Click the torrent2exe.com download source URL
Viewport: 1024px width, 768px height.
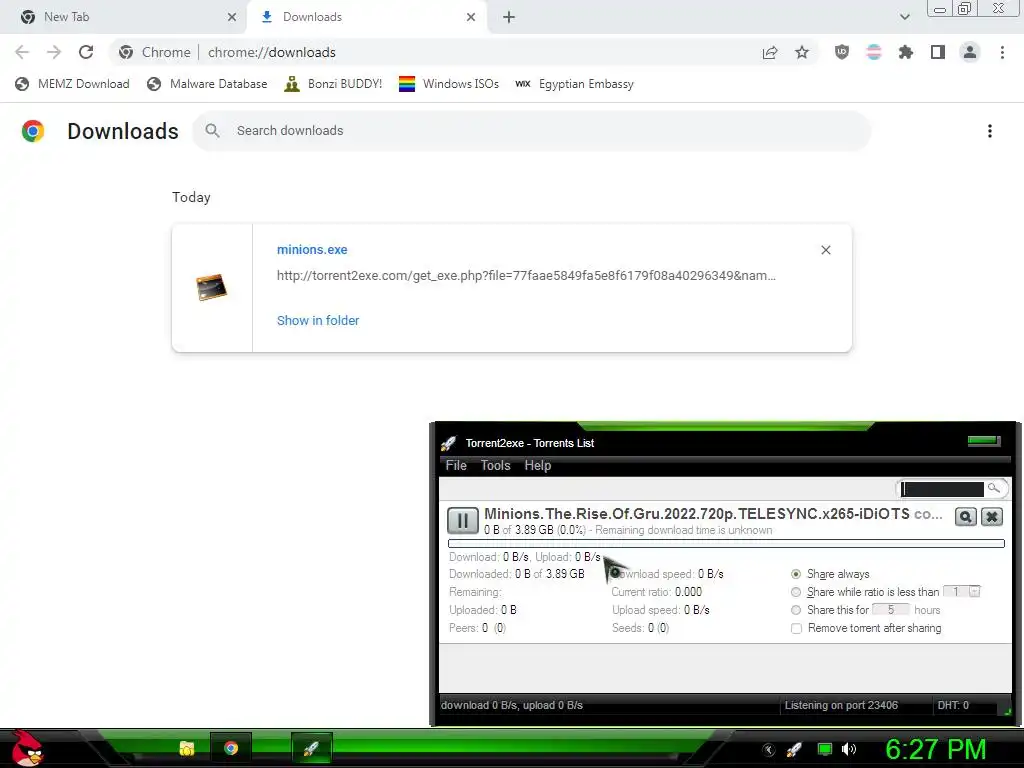526,276
